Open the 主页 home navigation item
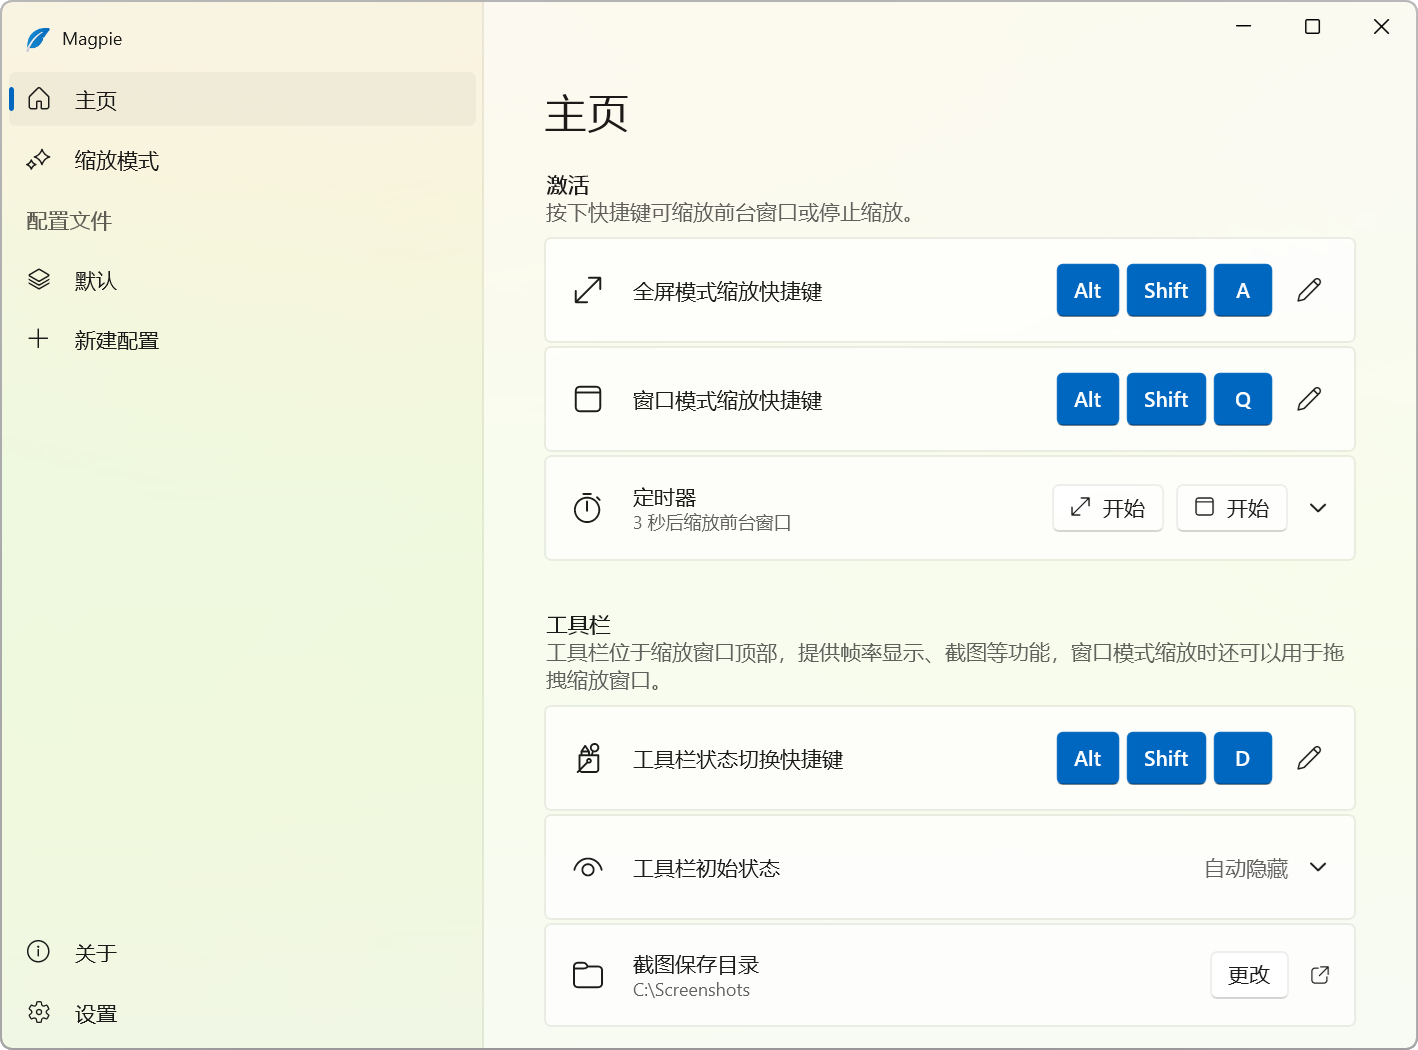The image size is (1418, 1050). click(x=242, y=100)
